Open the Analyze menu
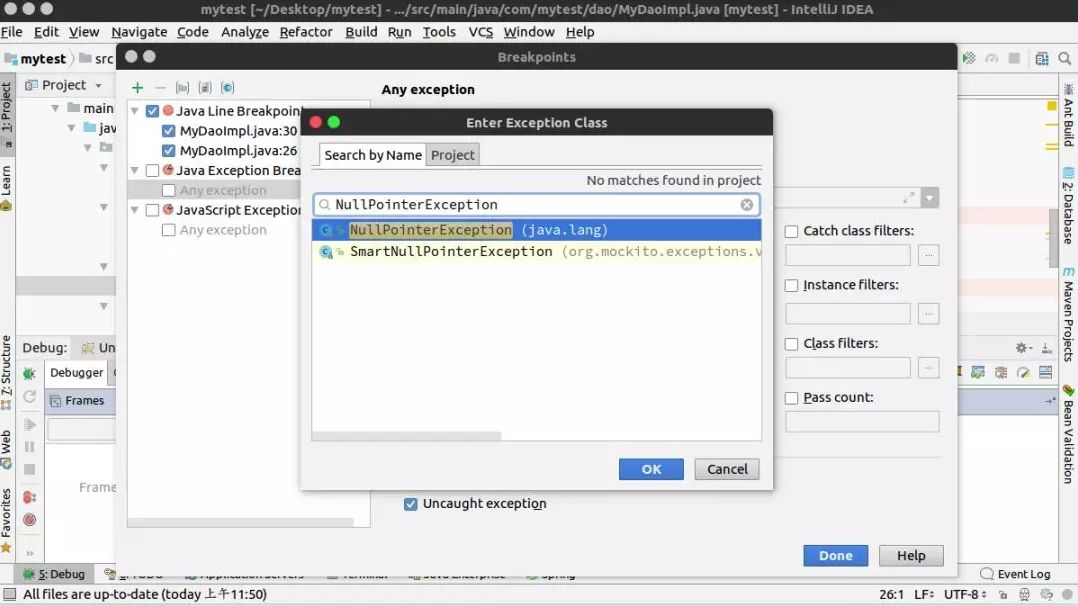The width and height of the screenshot is (1078, 606). [x=245, y=32]
